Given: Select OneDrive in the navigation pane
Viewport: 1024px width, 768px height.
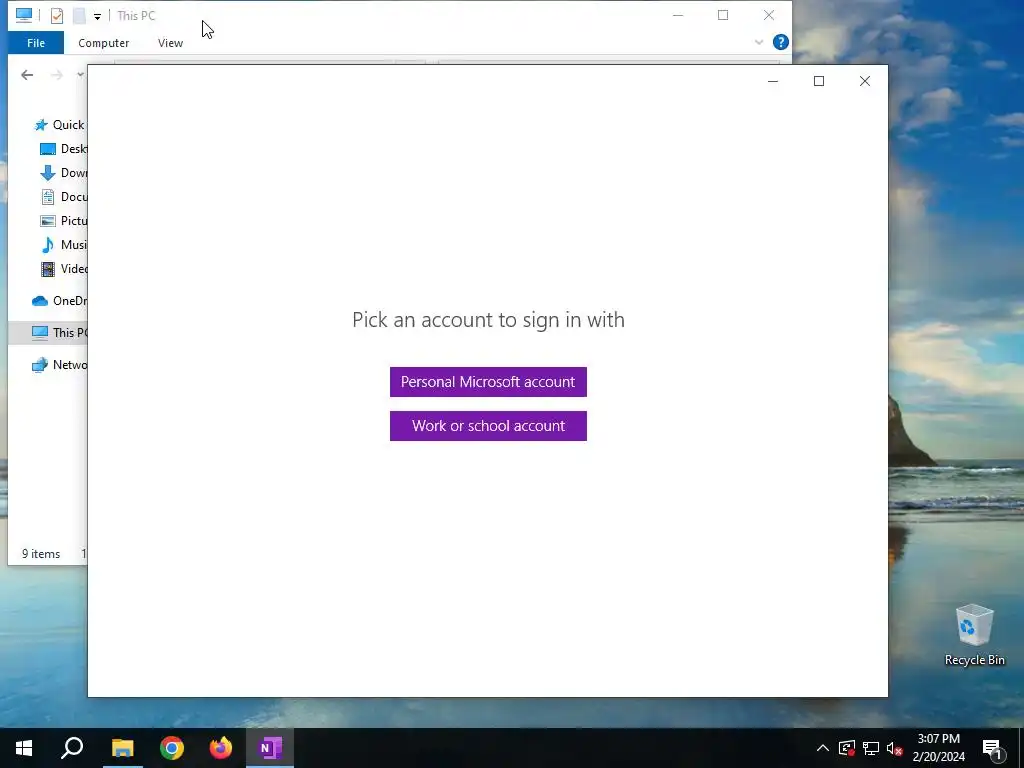Looking at the screenshot, I should click(59, 300).
